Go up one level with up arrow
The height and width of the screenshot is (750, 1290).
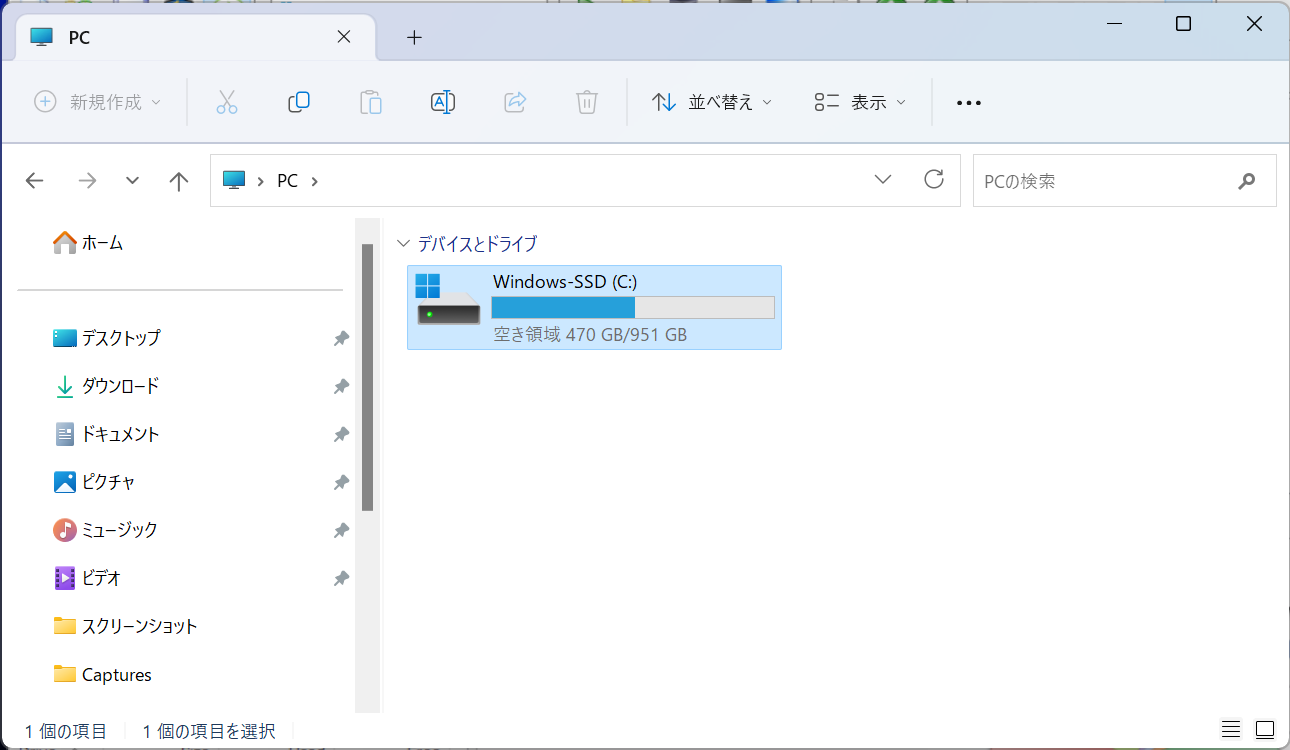[179, 181]
